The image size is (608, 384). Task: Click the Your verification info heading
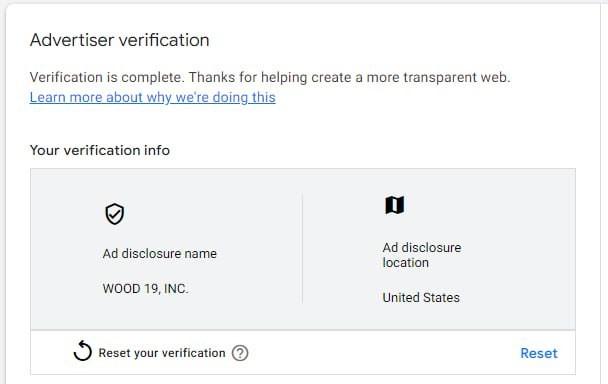point(100,150)
